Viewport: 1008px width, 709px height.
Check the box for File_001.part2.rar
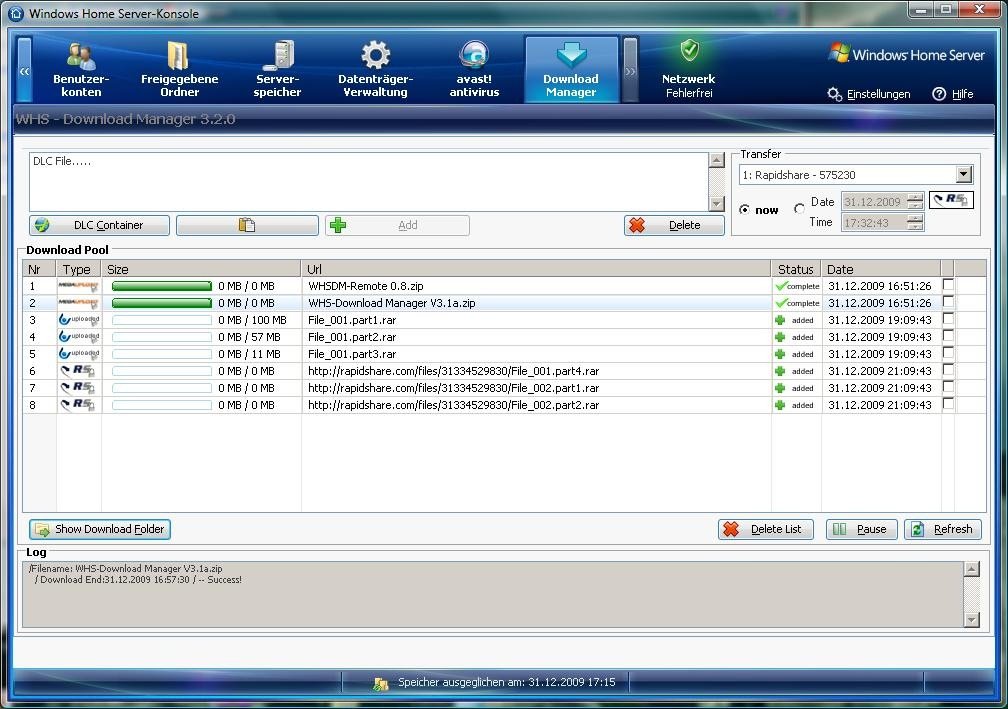pyautogui.click(x=948, y=336)
